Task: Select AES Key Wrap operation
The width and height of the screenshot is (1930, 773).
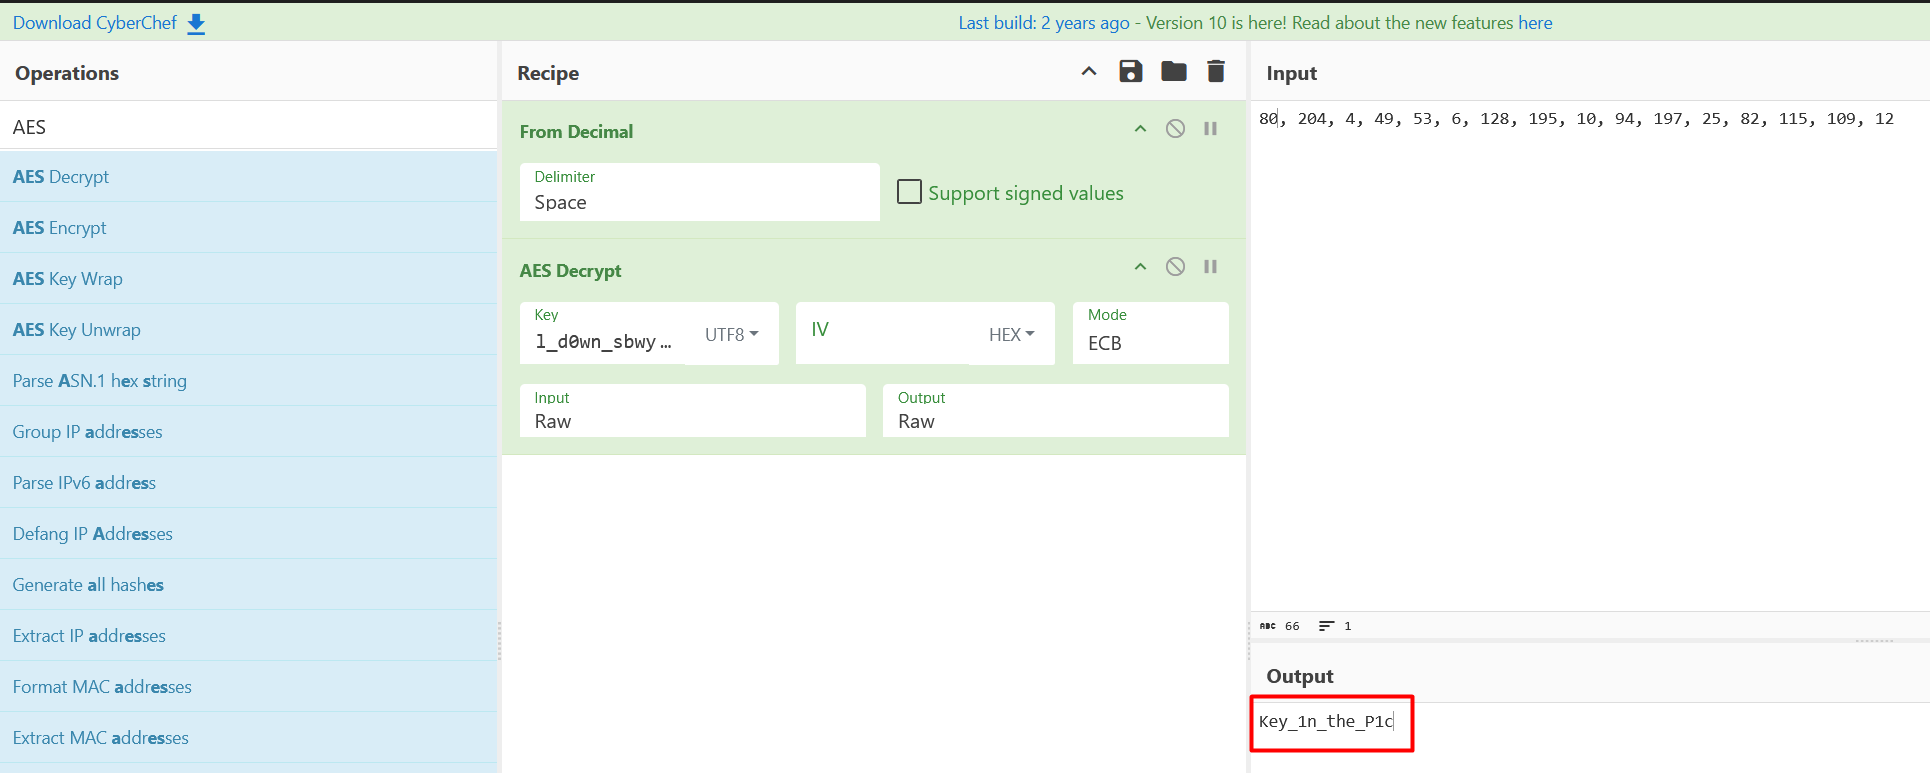Action: pyautogui.click(x=68, y=279)
